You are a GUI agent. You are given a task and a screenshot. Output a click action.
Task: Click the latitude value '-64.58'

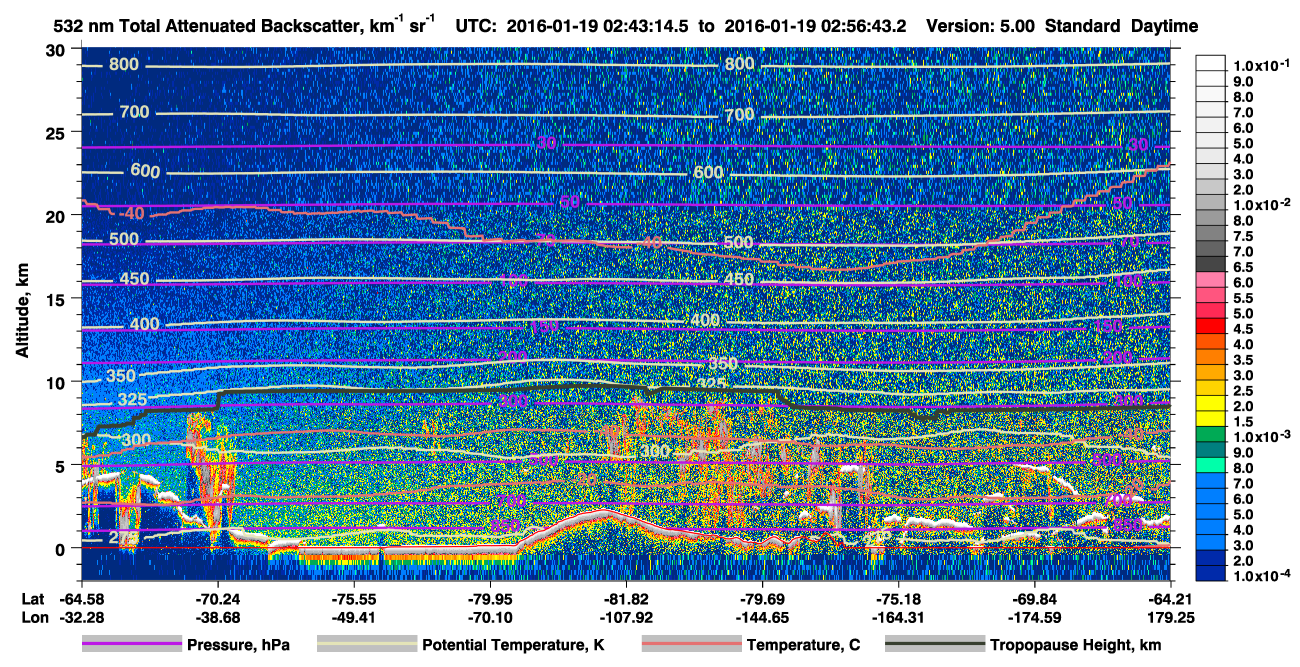click(x=81, y=600)
